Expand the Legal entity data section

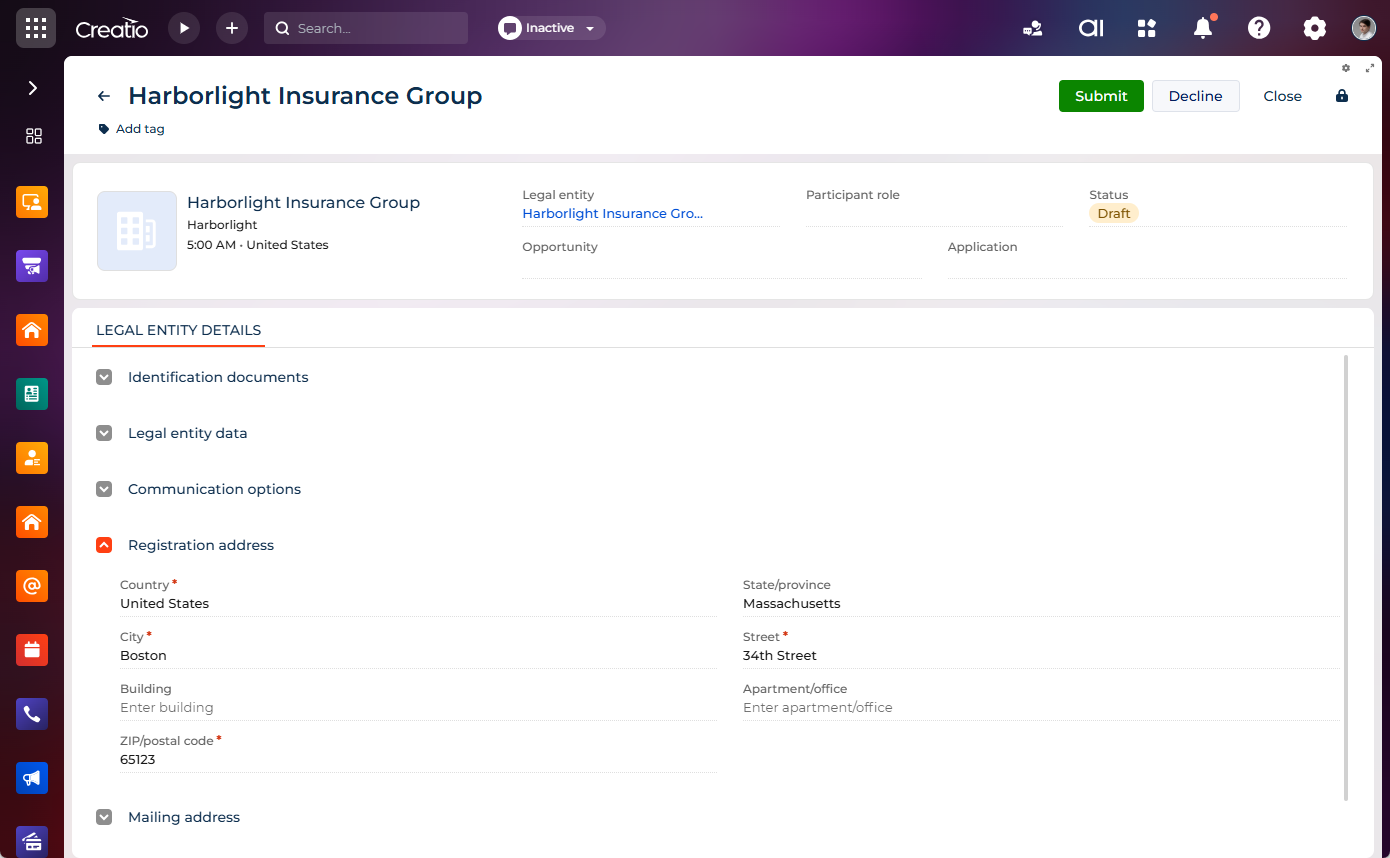tap(104, 433)
